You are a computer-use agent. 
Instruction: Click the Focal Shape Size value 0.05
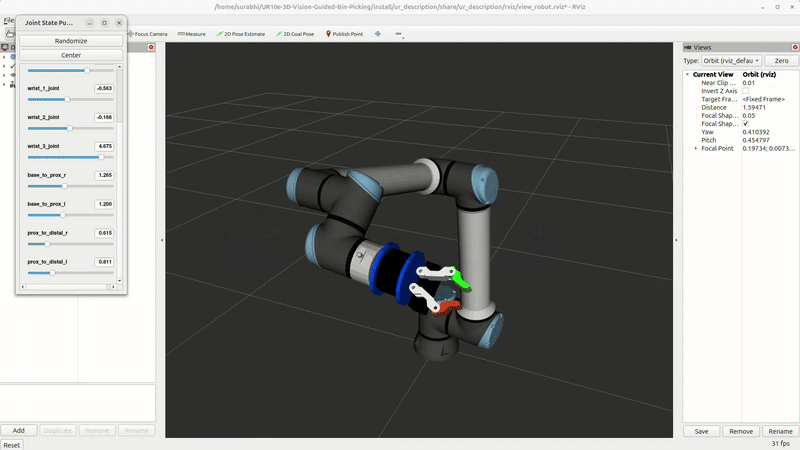coord(748,115)
